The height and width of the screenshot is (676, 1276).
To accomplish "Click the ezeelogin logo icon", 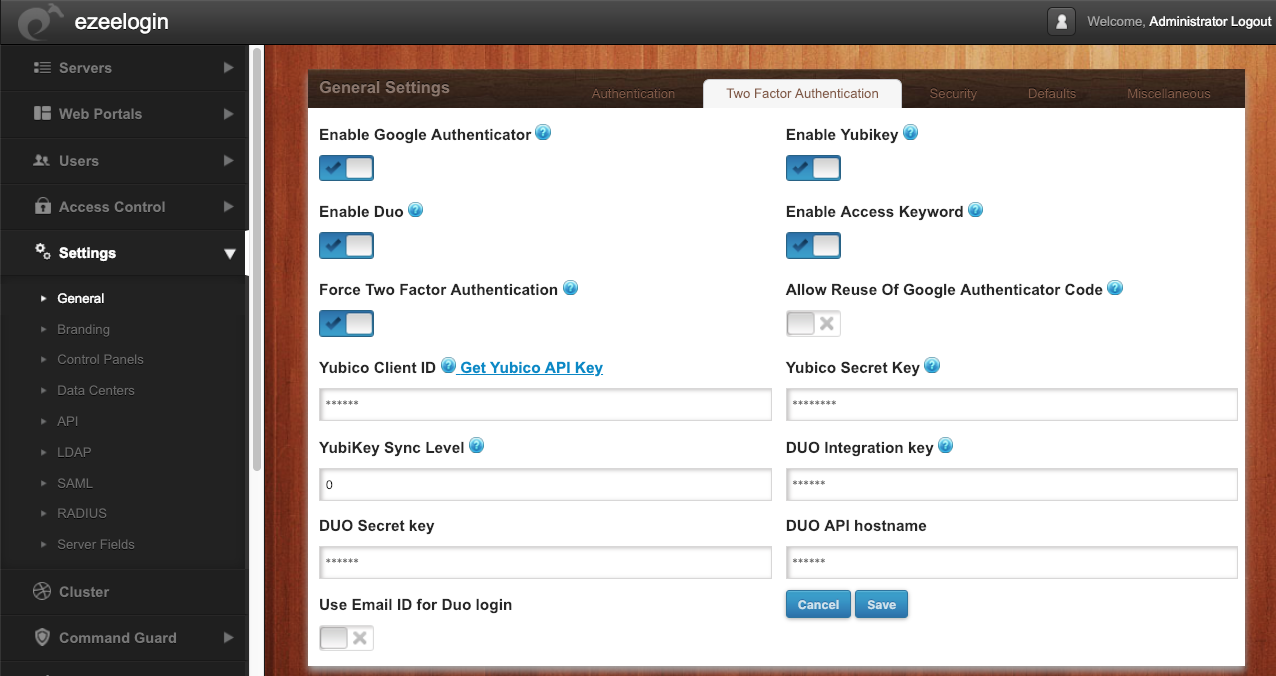I will click(x=39, y=21).
